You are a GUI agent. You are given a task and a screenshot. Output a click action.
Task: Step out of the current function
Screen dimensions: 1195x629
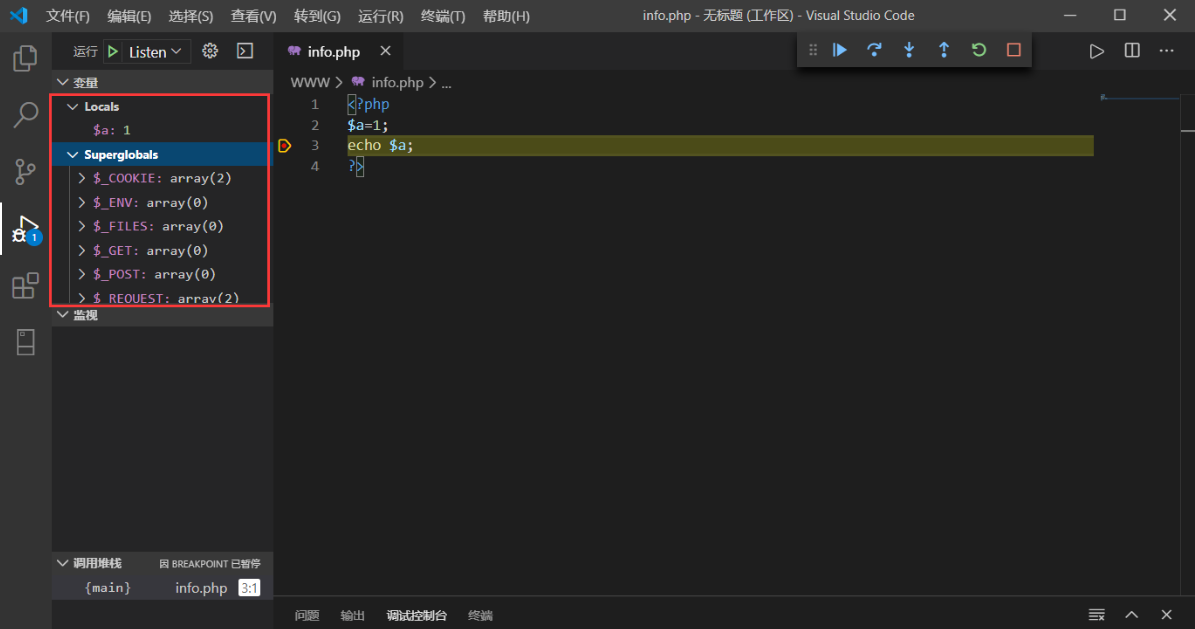pos(943,49)
